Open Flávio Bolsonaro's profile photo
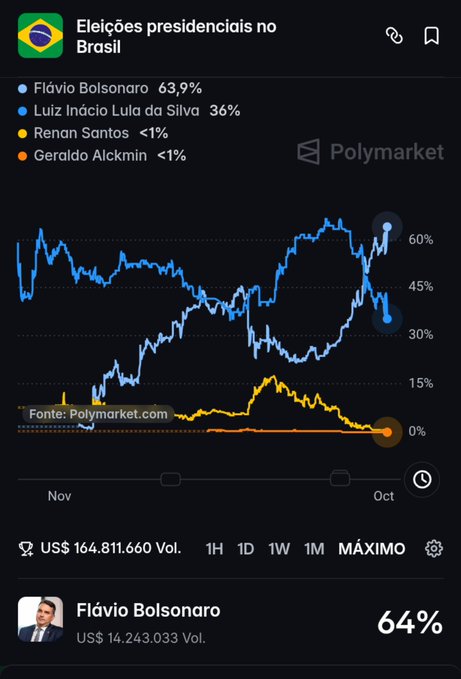461x679 pixels. coord(40,619)
